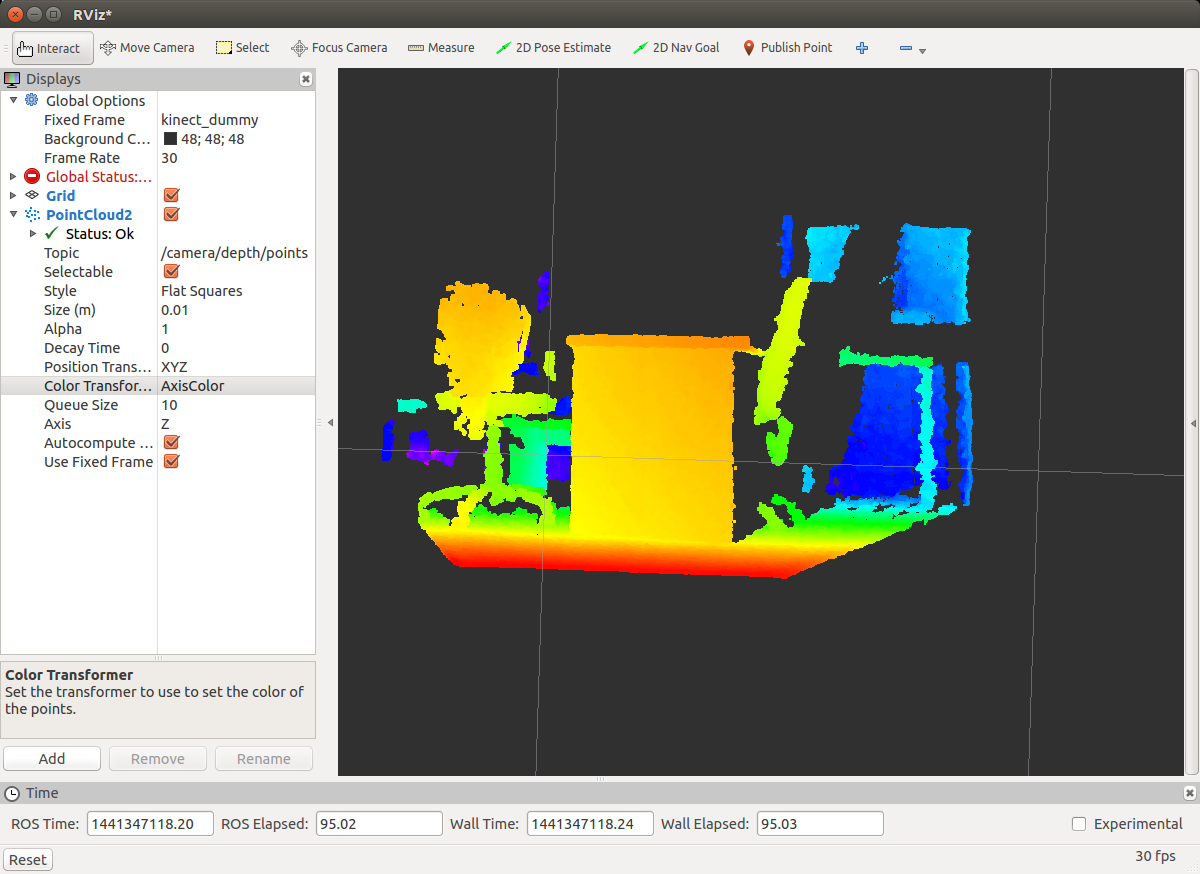This screenshot has width=1200, height=874.
Task: Close the Displays panel
Action: tap(306, 79)
